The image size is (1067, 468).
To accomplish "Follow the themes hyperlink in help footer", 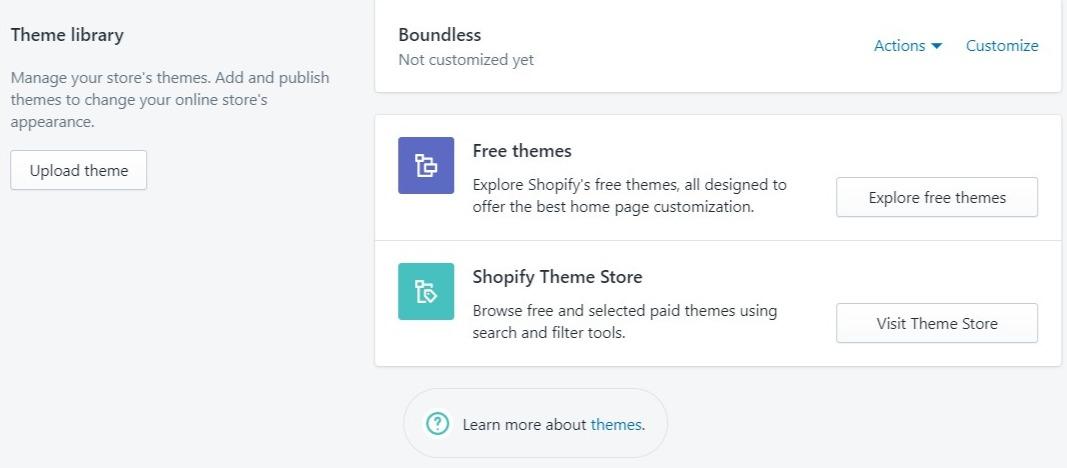I will click(616, 424).
